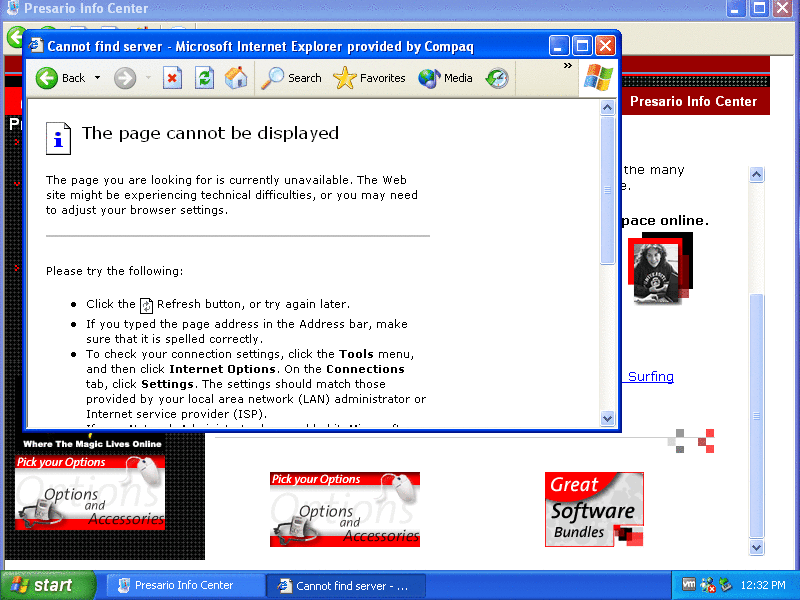Click the Presario Info Center scrollbar thumb
This screenshot has height=600, width=800.
[757, 416]
